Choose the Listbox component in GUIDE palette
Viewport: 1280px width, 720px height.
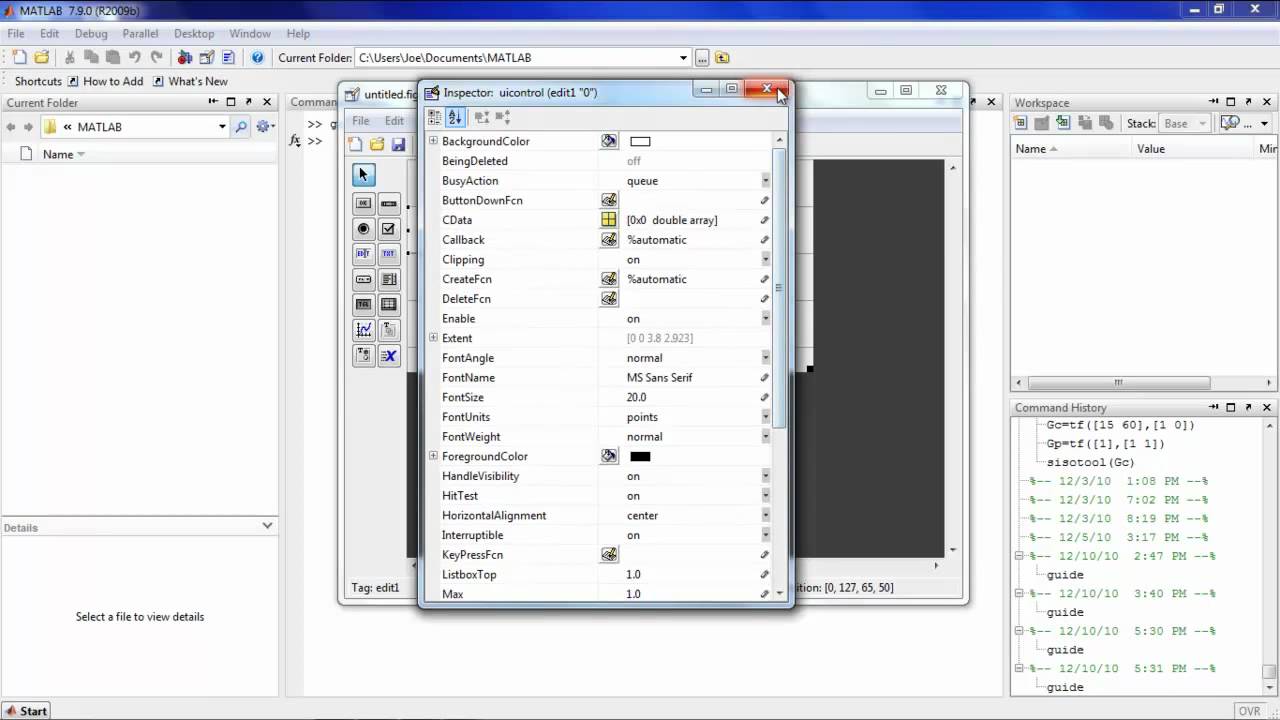tap(389, 279)
